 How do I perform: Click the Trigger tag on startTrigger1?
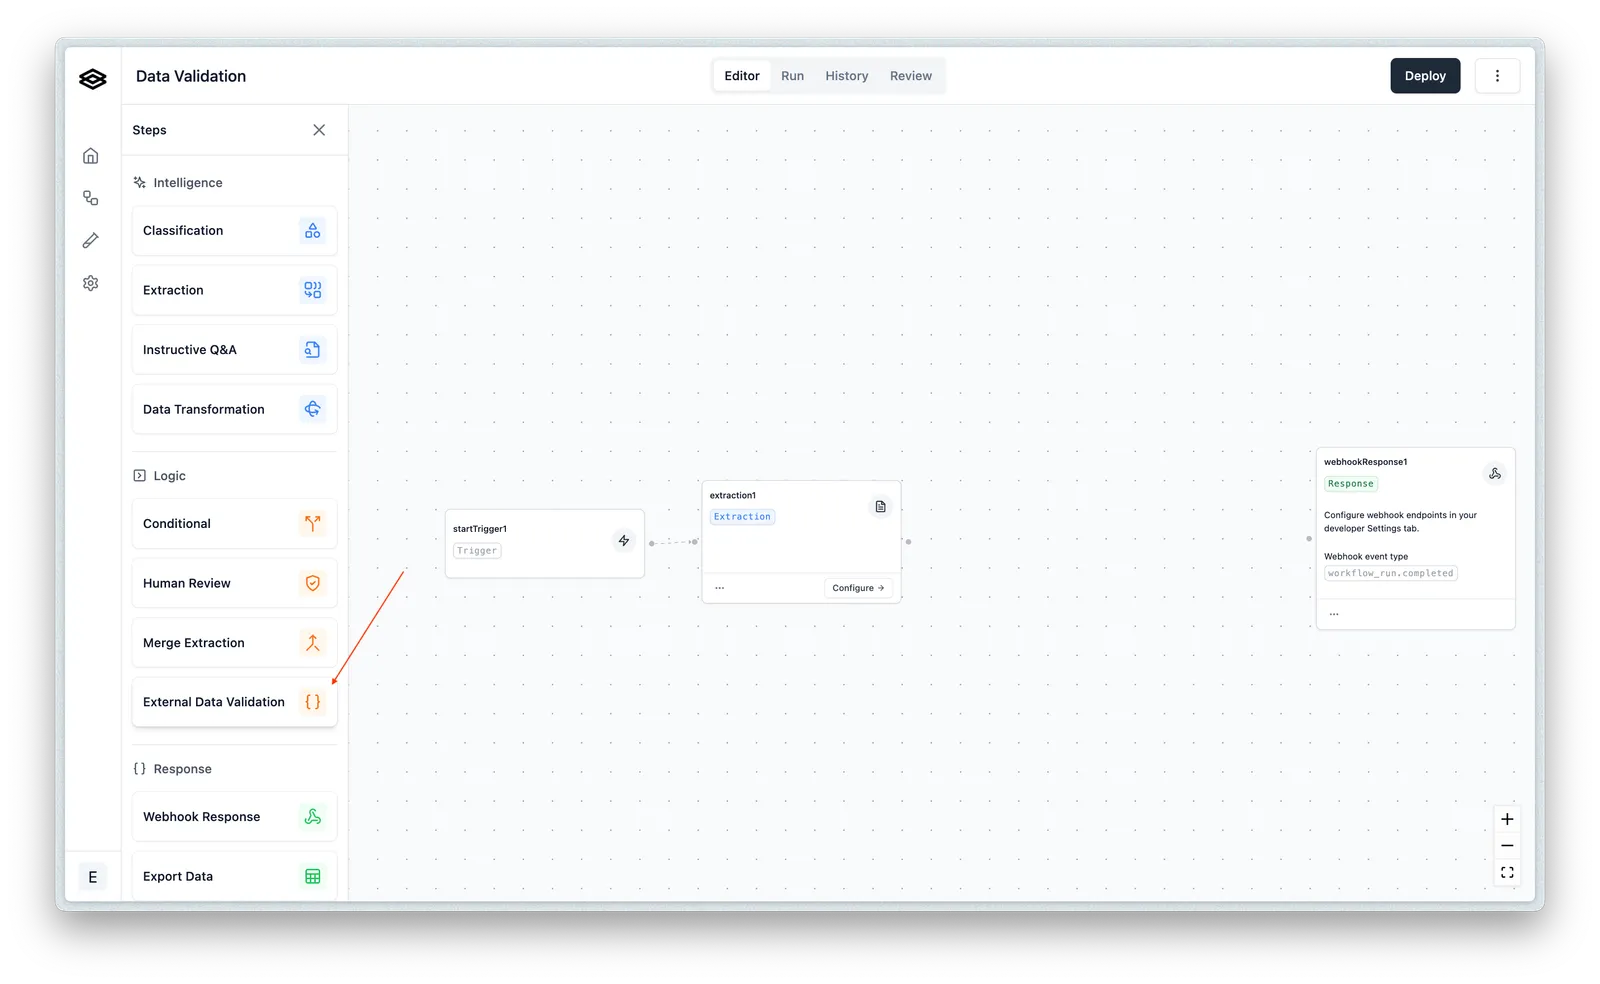(477, 551)
